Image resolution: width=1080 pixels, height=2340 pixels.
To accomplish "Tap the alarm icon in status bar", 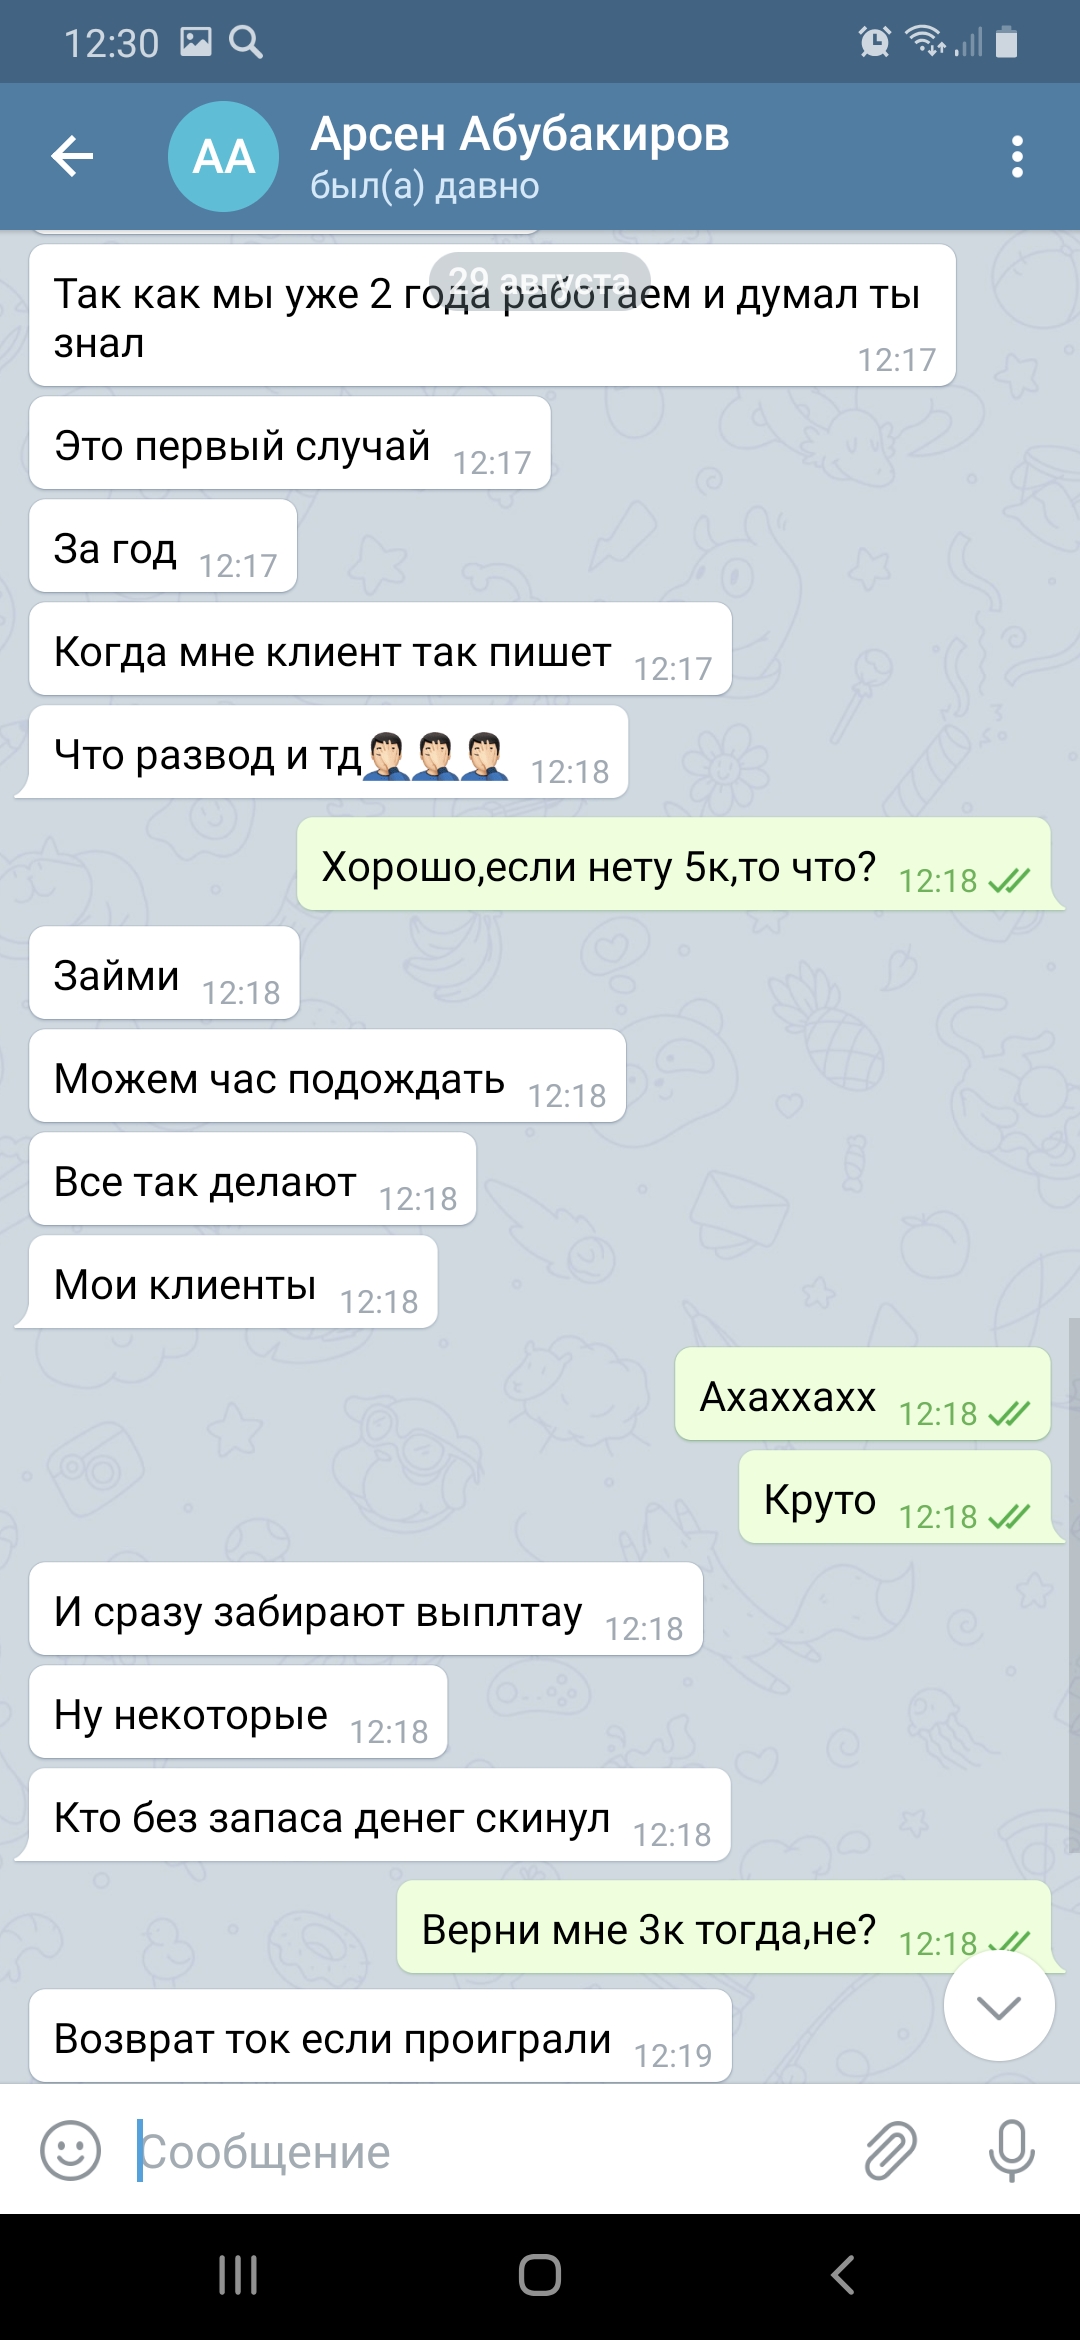I will 875,42.
